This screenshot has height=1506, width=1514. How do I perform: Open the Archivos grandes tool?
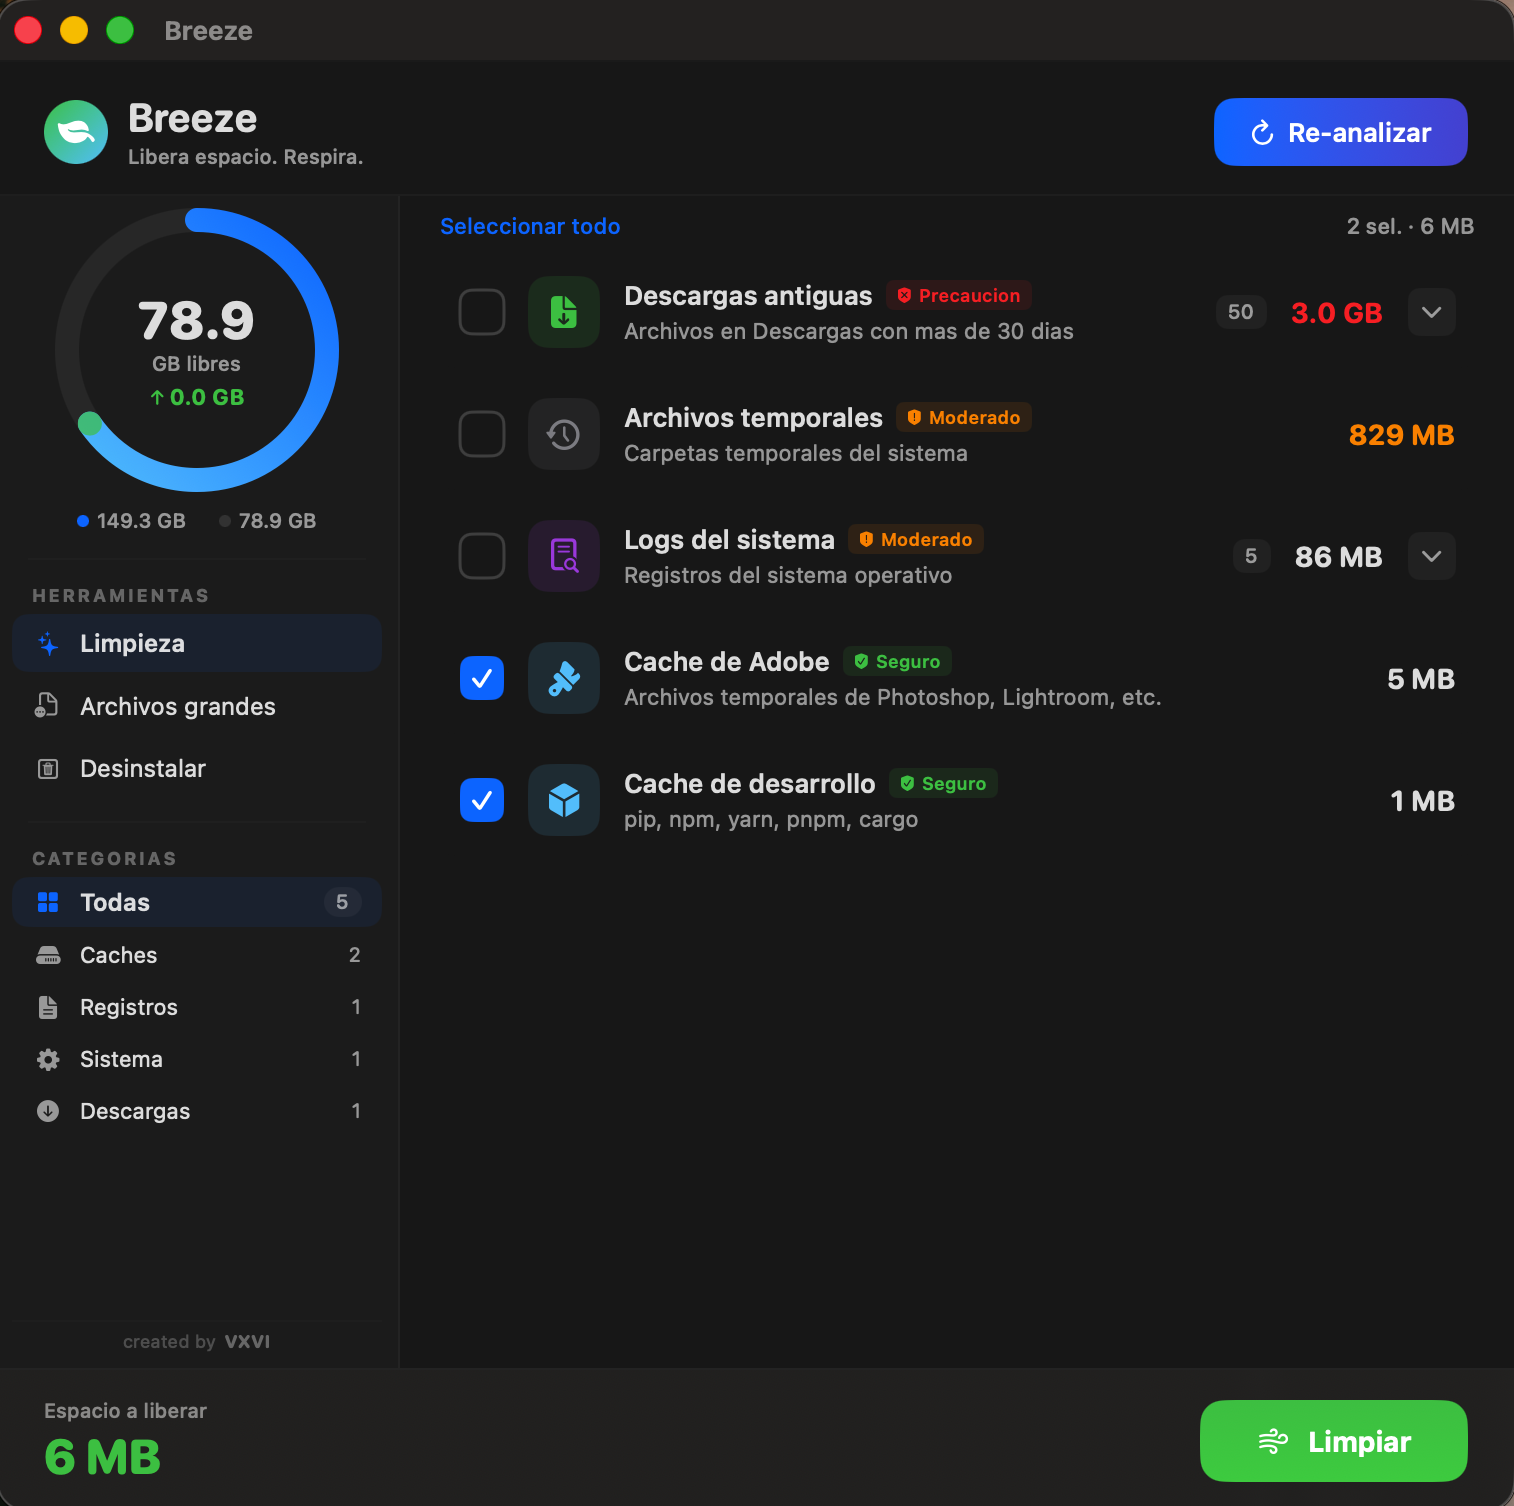pos(197,706)
